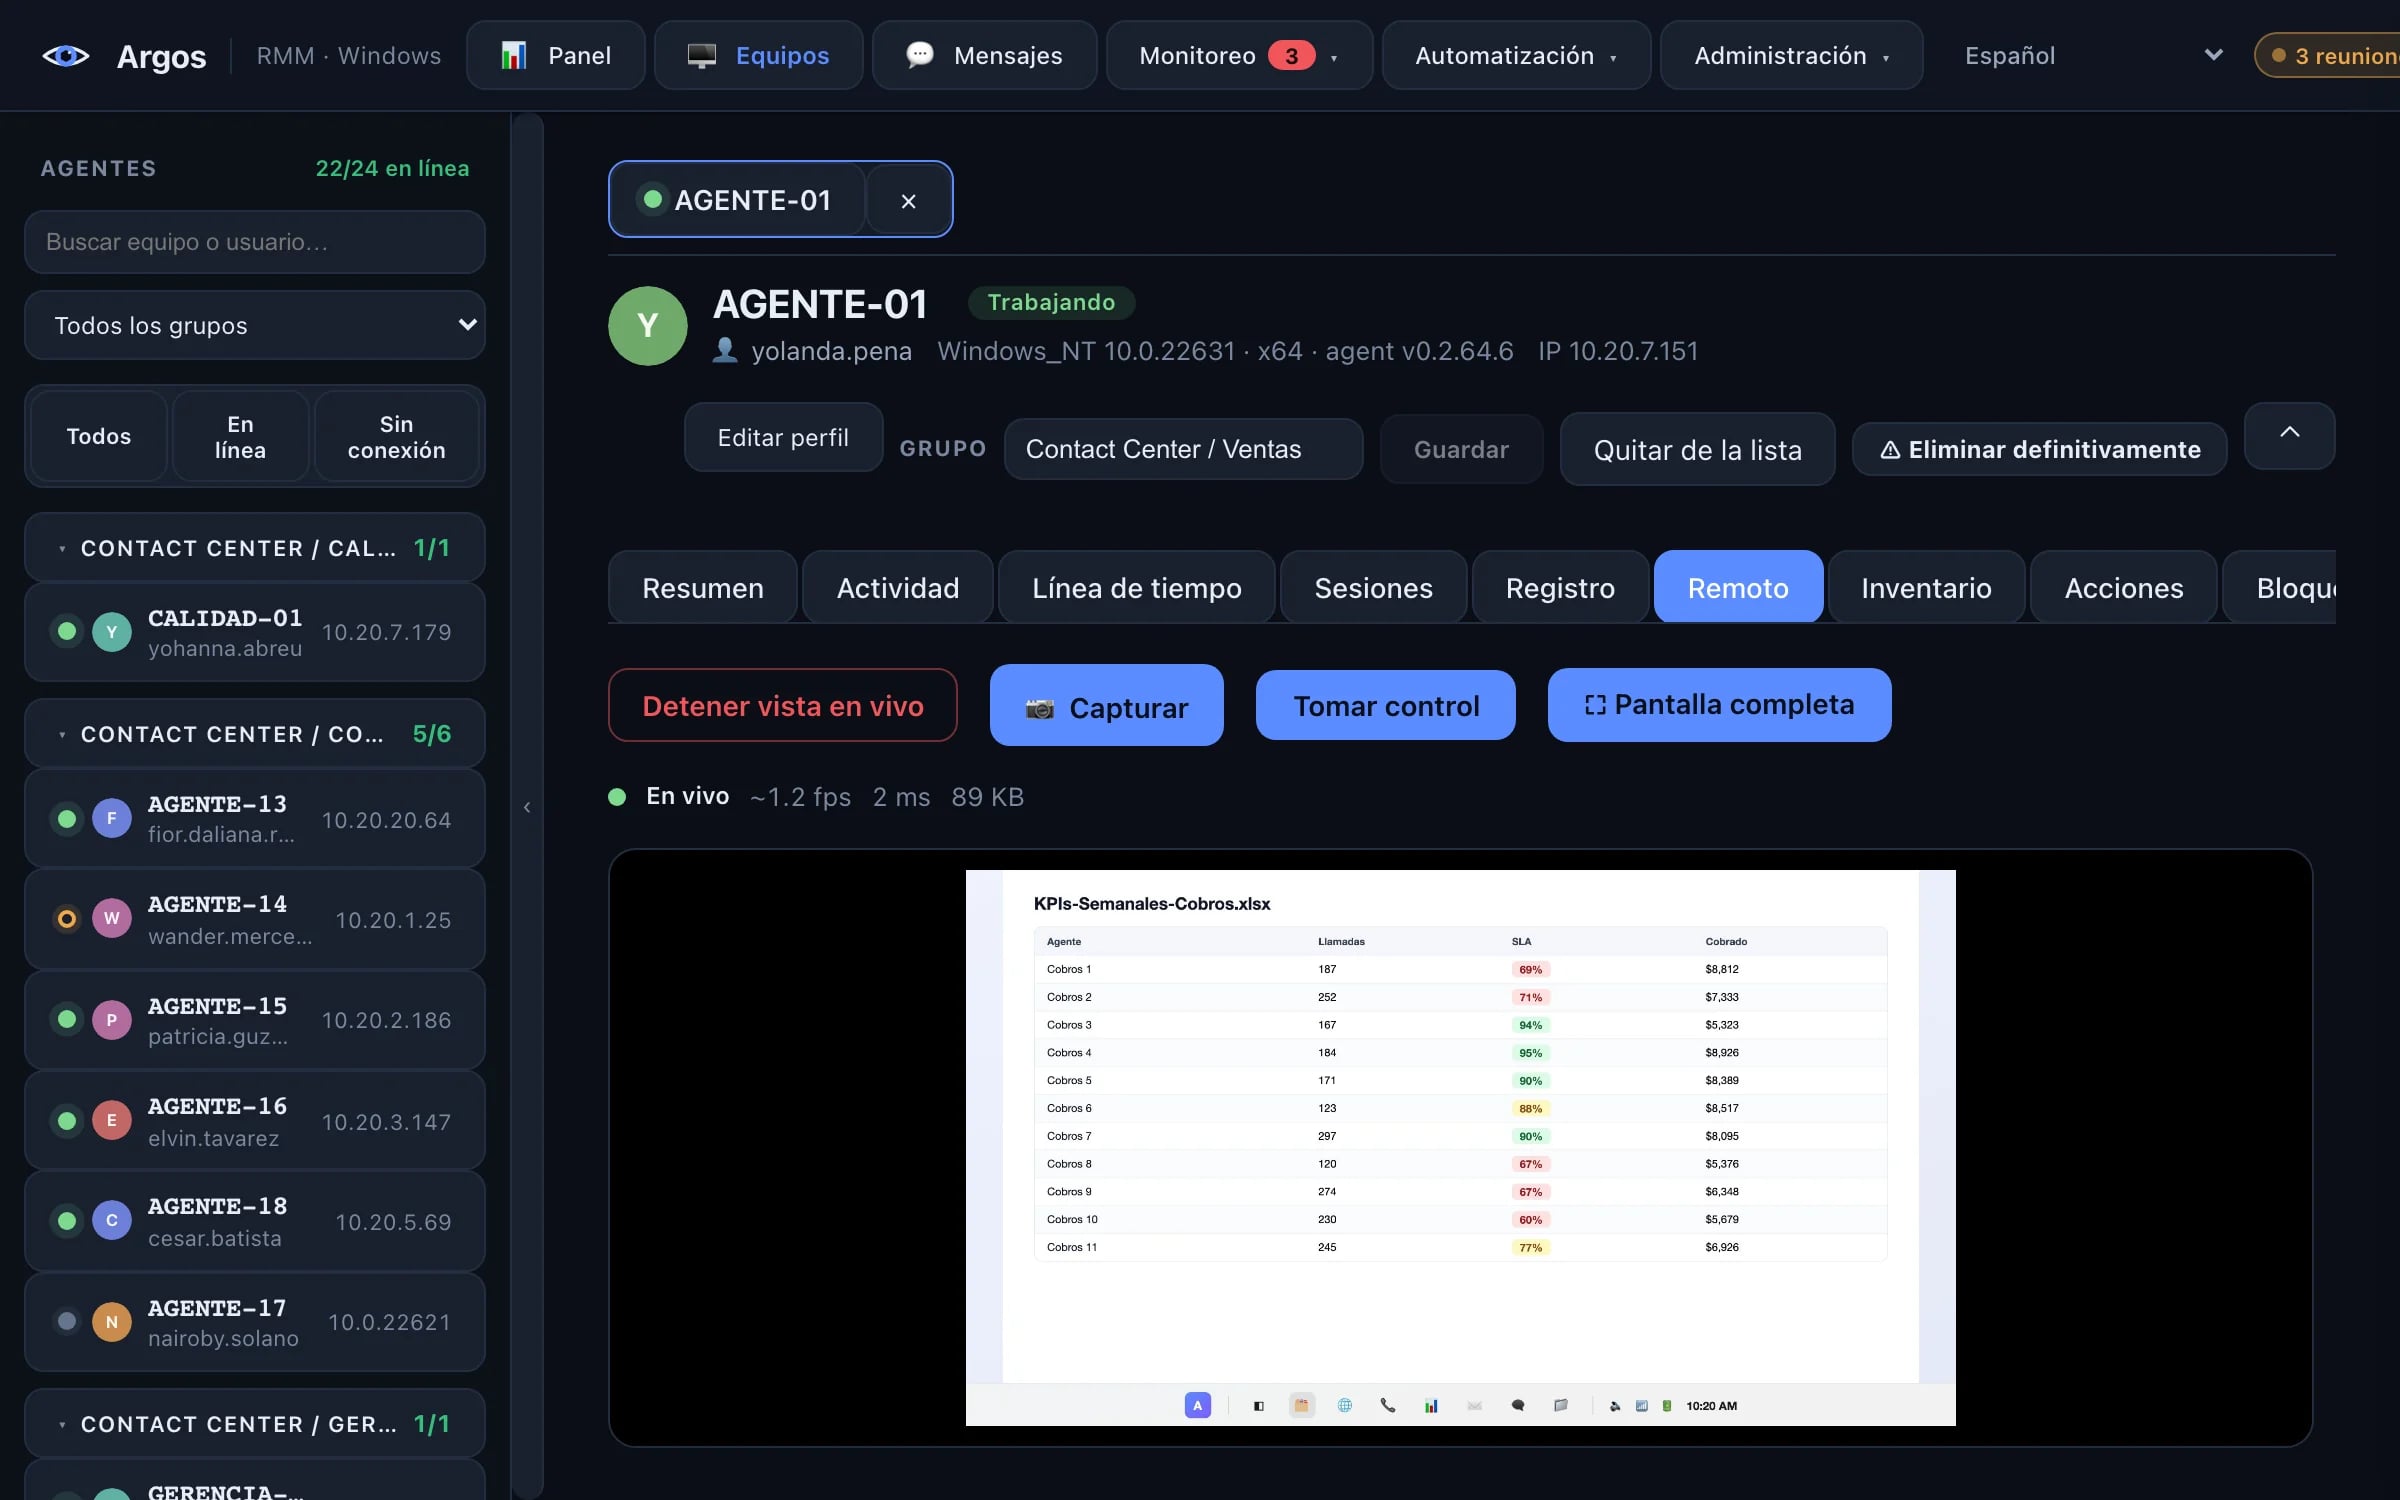Switch to the Resumen tab
Viewport: 2400px width, 1500px height.
703,587
